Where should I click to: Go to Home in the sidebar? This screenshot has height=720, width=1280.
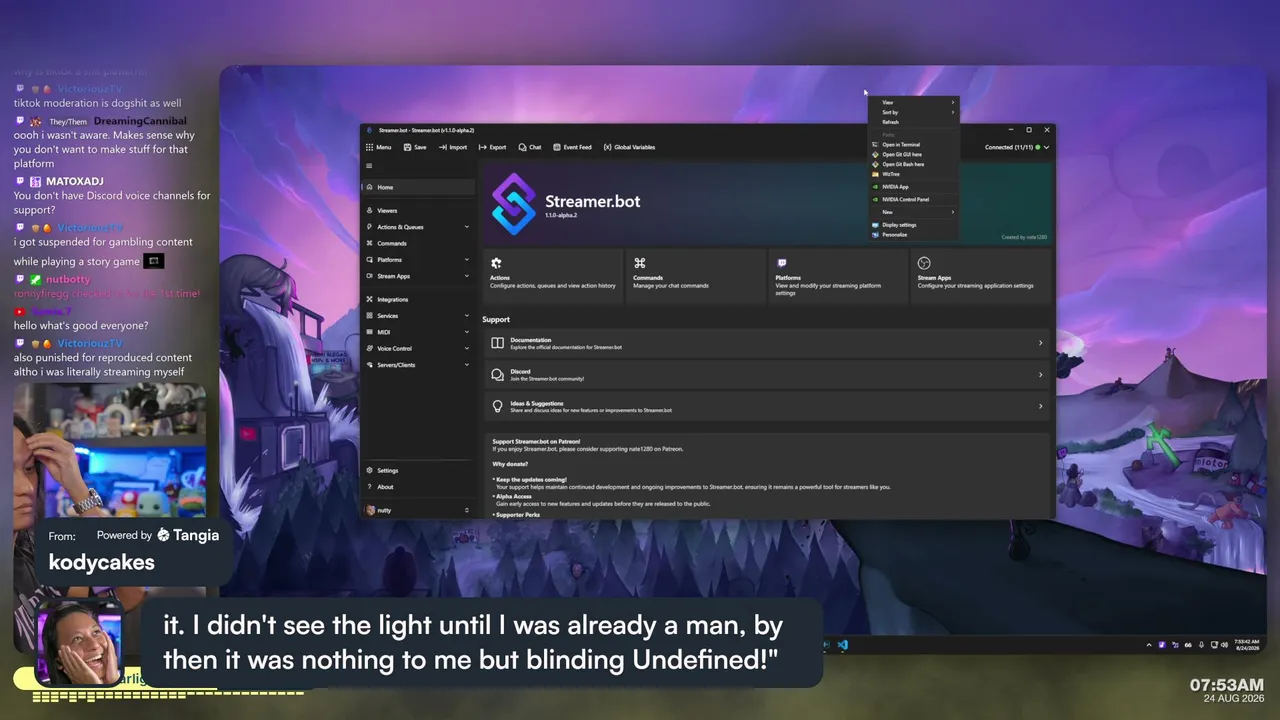click(418, 187)
